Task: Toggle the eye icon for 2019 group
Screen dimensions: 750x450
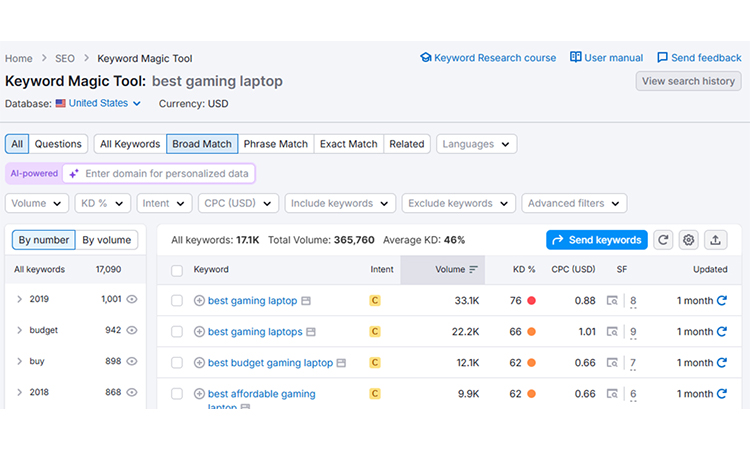Action: point(132,299)
